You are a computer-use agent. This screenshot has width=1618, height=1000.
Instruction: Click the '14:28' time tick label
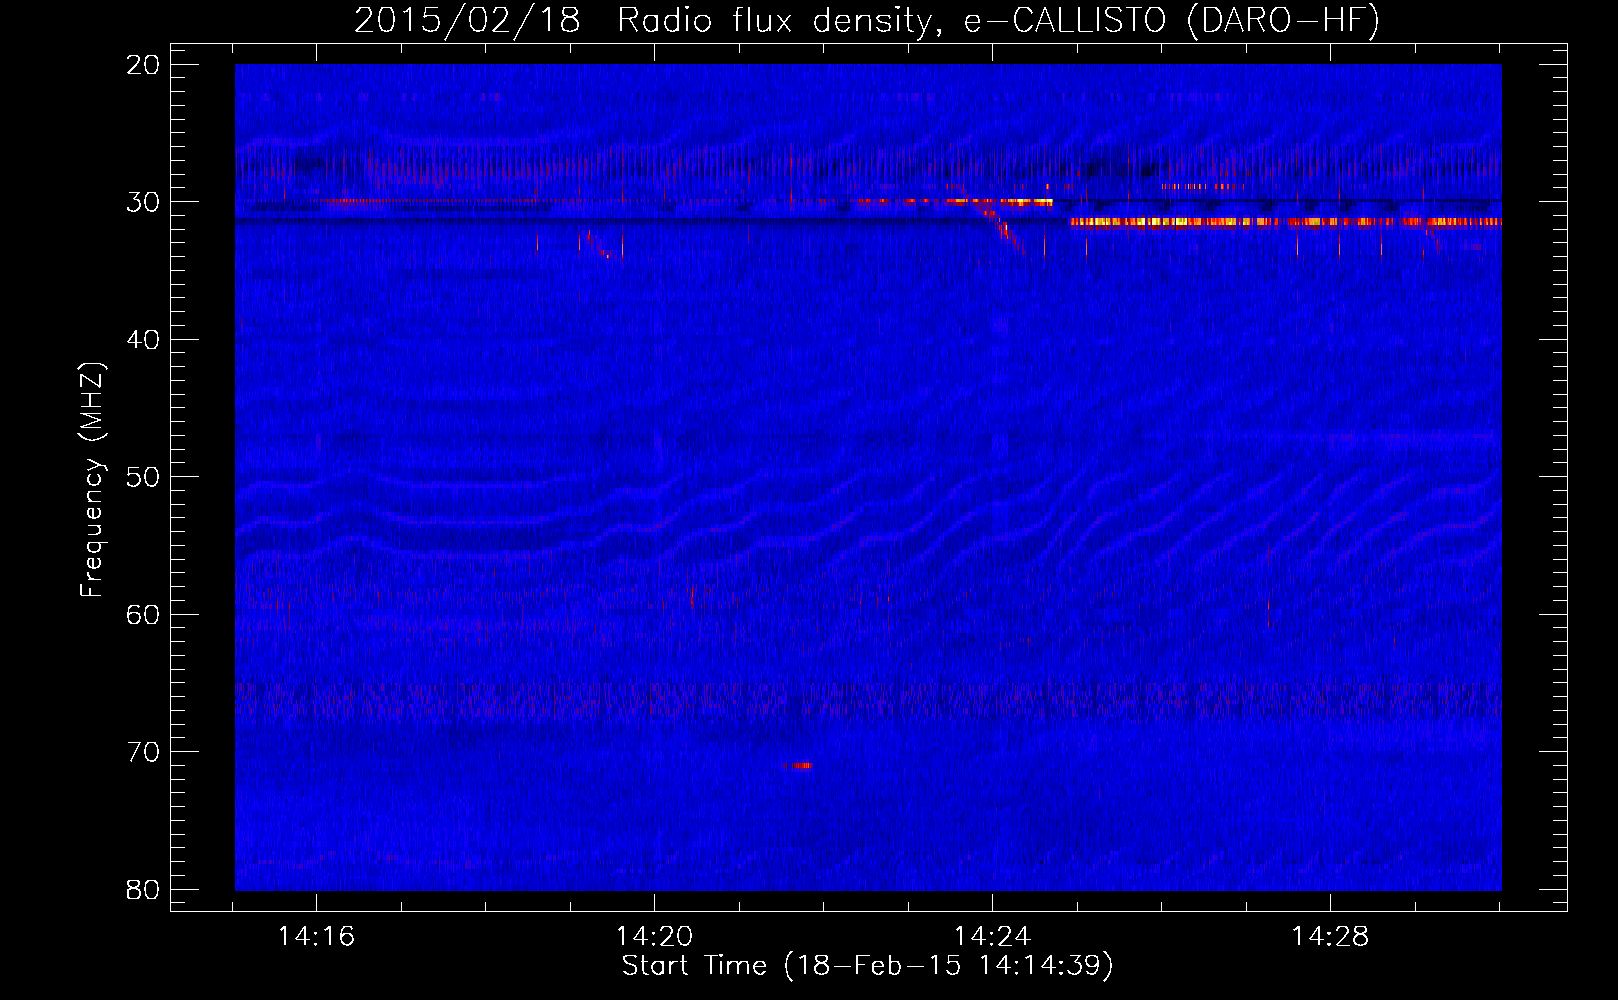coord(1330,937)
